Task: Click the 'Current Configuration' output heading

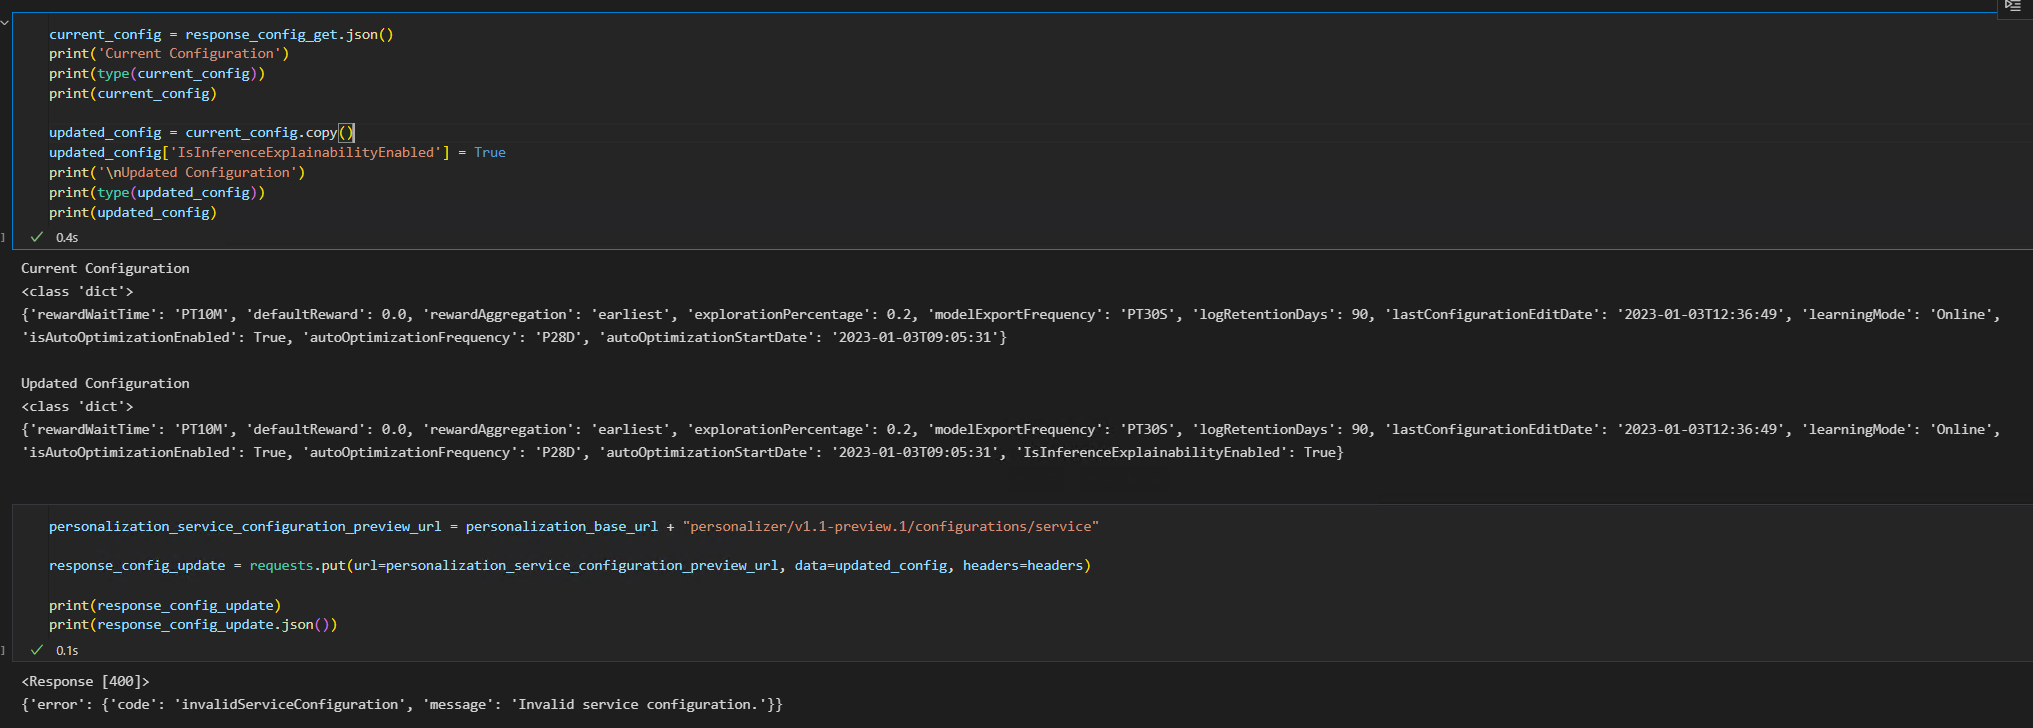Action: pyautogui.click(x=105, y=269)
